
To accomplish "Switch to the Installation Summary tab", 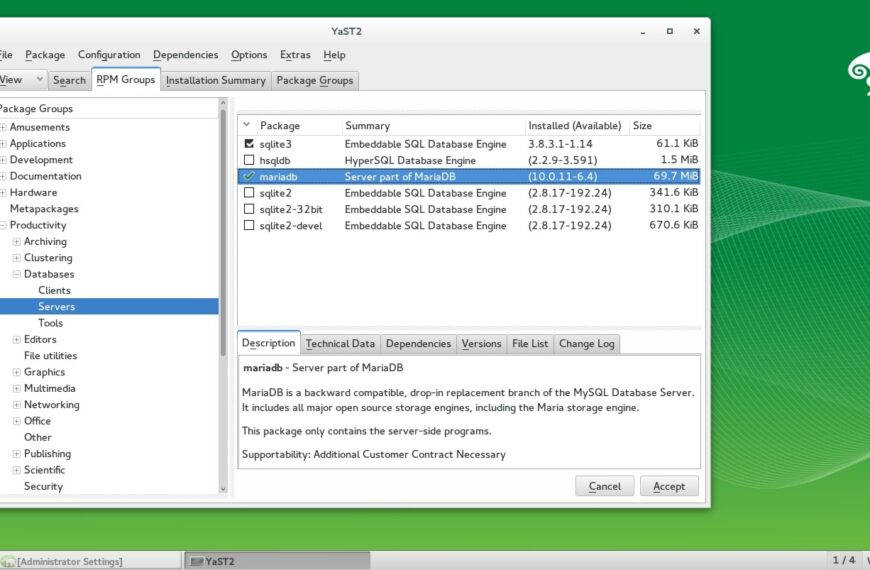I will (215, 80).
